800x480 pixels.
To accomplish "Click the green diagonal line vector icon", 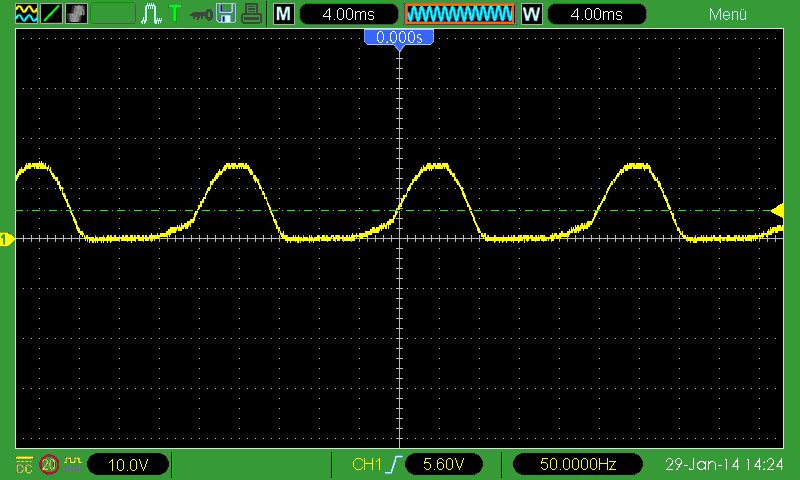I will (x=52, y=14).
